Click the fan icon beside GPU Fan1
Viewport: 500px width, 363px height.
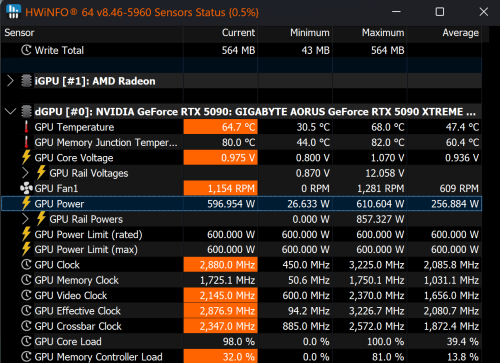[x=26, y=188]
